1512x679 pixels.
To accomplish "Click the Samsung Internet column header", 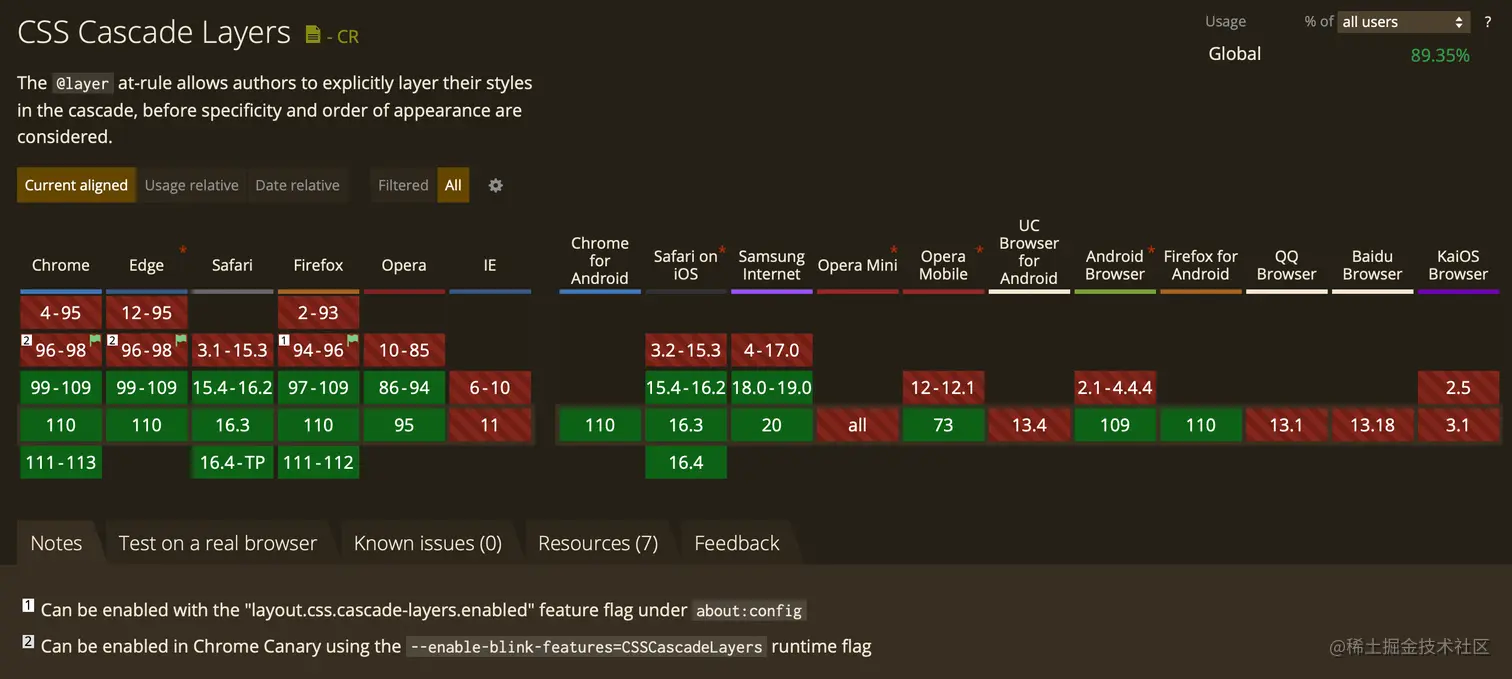I will 771,265.
